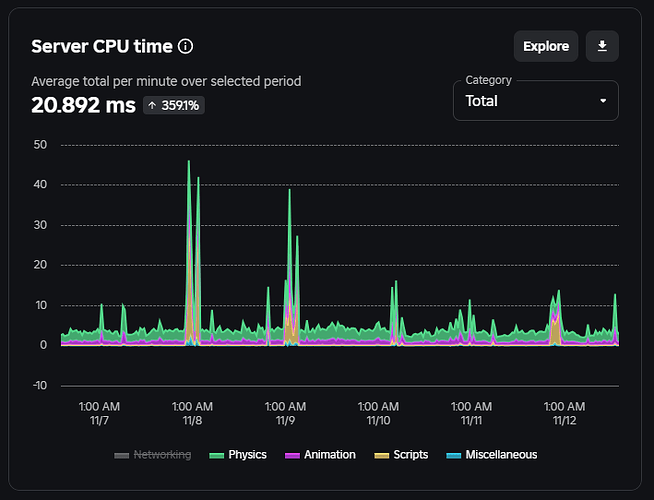Toggle Physics series in the legend
The height and width of the screenshot is (500, 654).
click(238, 455)
